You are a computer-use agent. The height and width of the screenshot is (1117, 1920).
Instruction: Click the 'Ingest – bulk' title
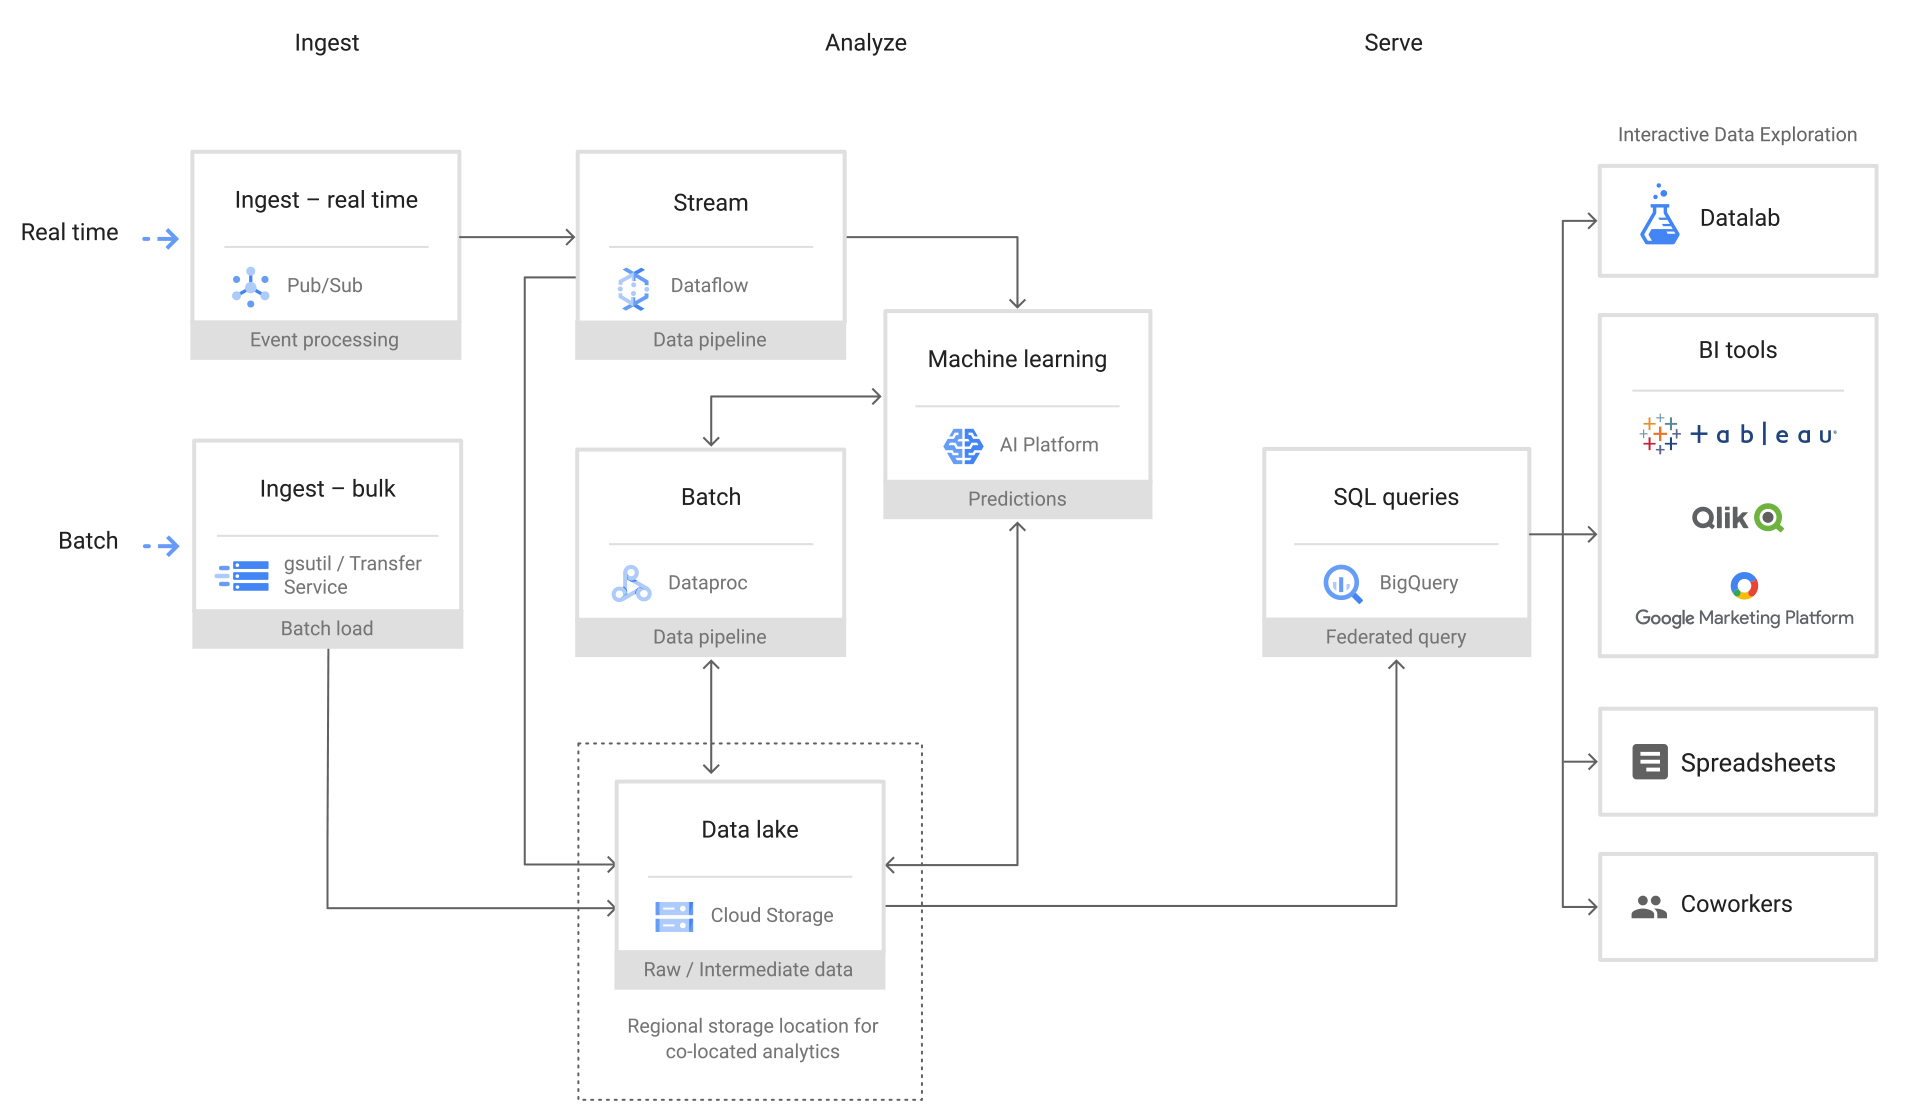[327, 489]
